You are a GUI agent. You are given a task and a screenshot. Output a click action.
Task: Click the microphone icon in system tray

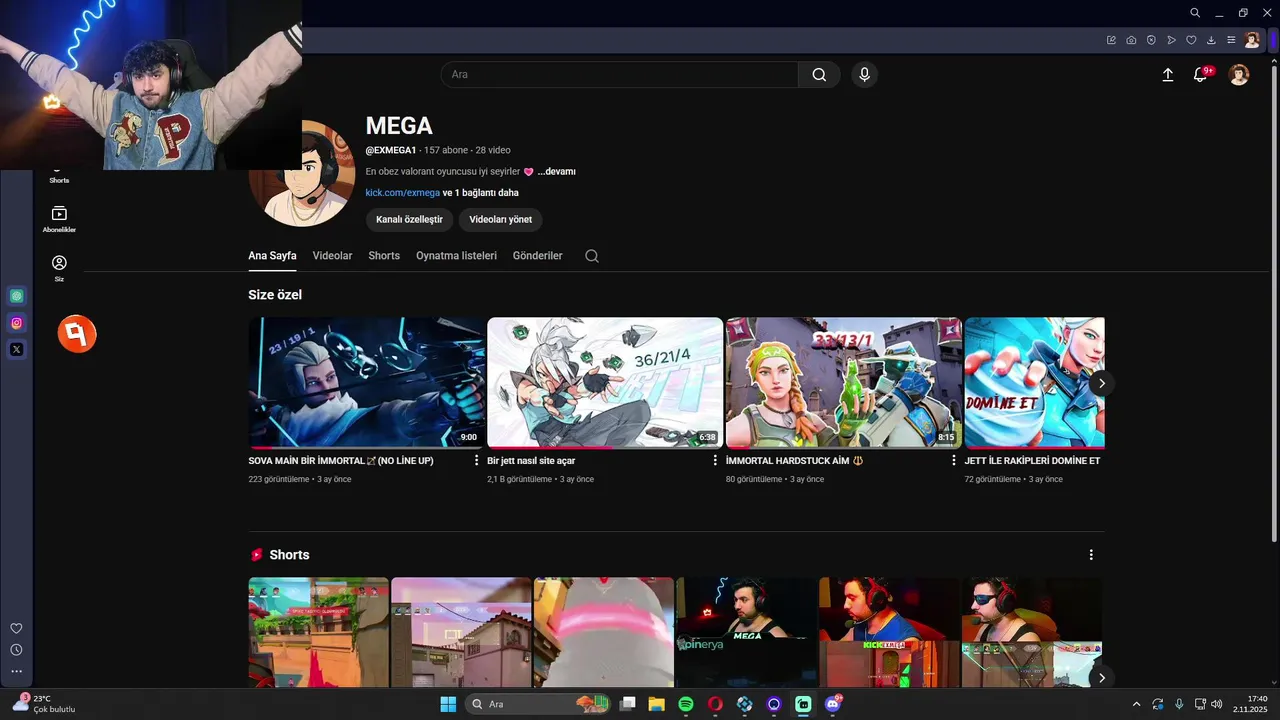pos(1179,704)
